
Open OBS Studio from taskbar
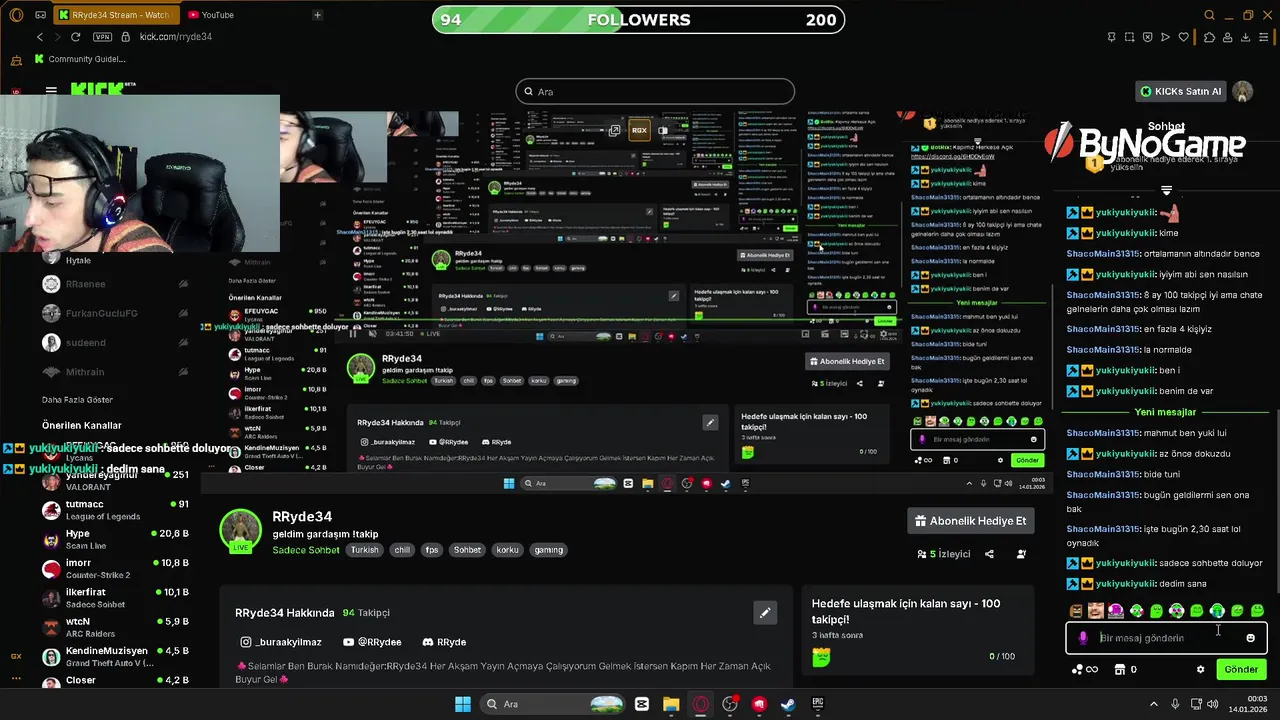click(730, 704)
